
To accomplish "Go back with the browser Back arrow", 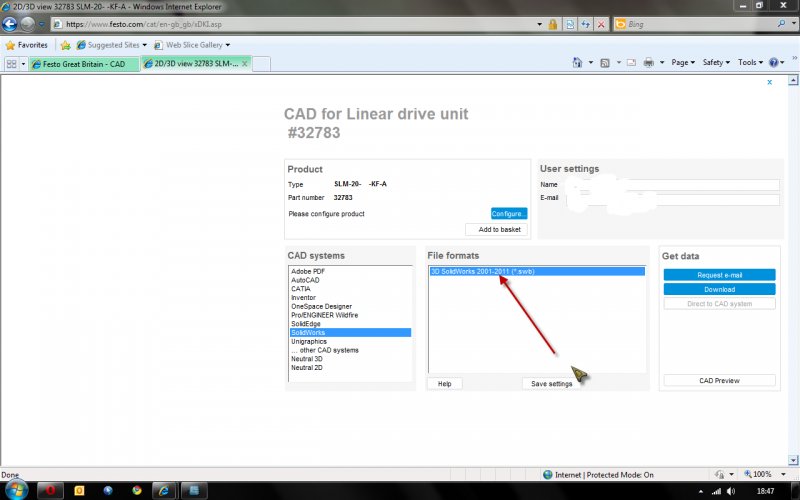I will point(10,24).
